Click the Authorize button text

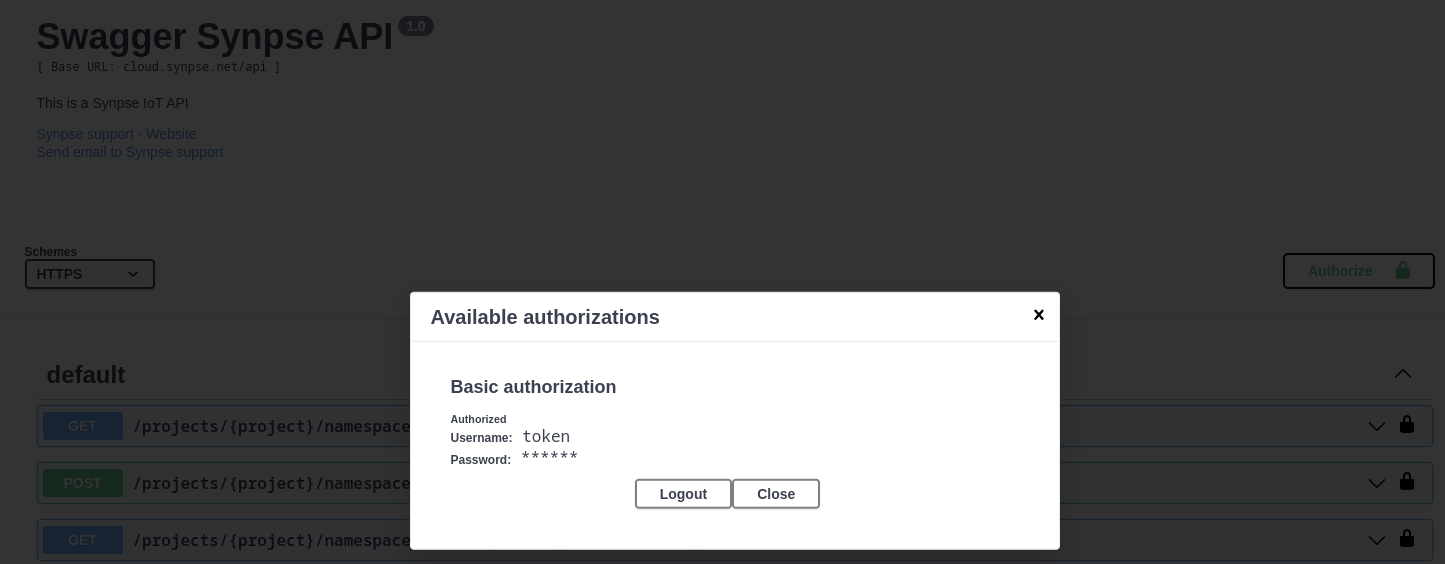click(1339, 271)
